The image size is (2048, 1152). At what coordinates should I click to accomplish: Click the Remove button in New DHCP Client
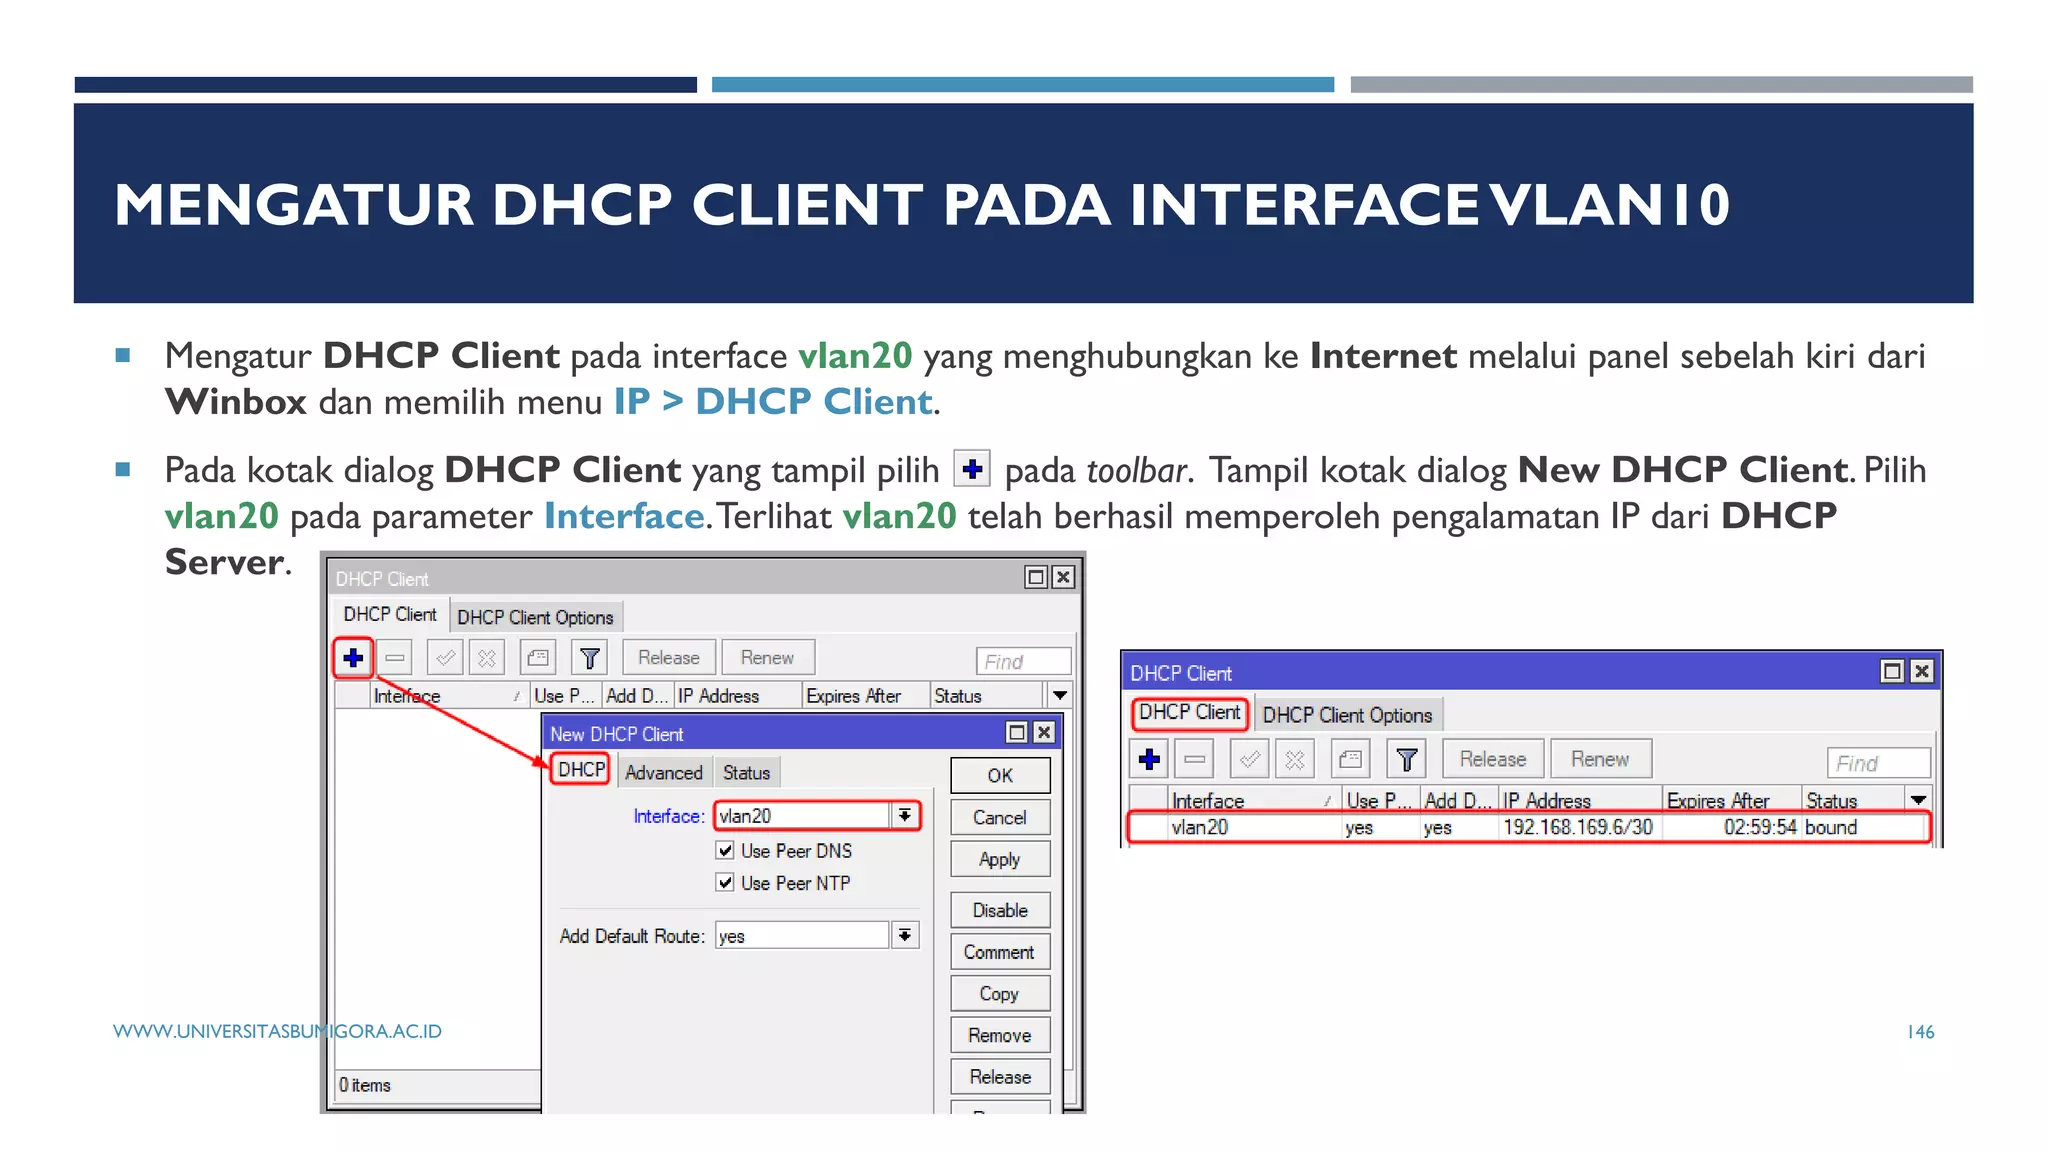(x=1000, y=1036)
